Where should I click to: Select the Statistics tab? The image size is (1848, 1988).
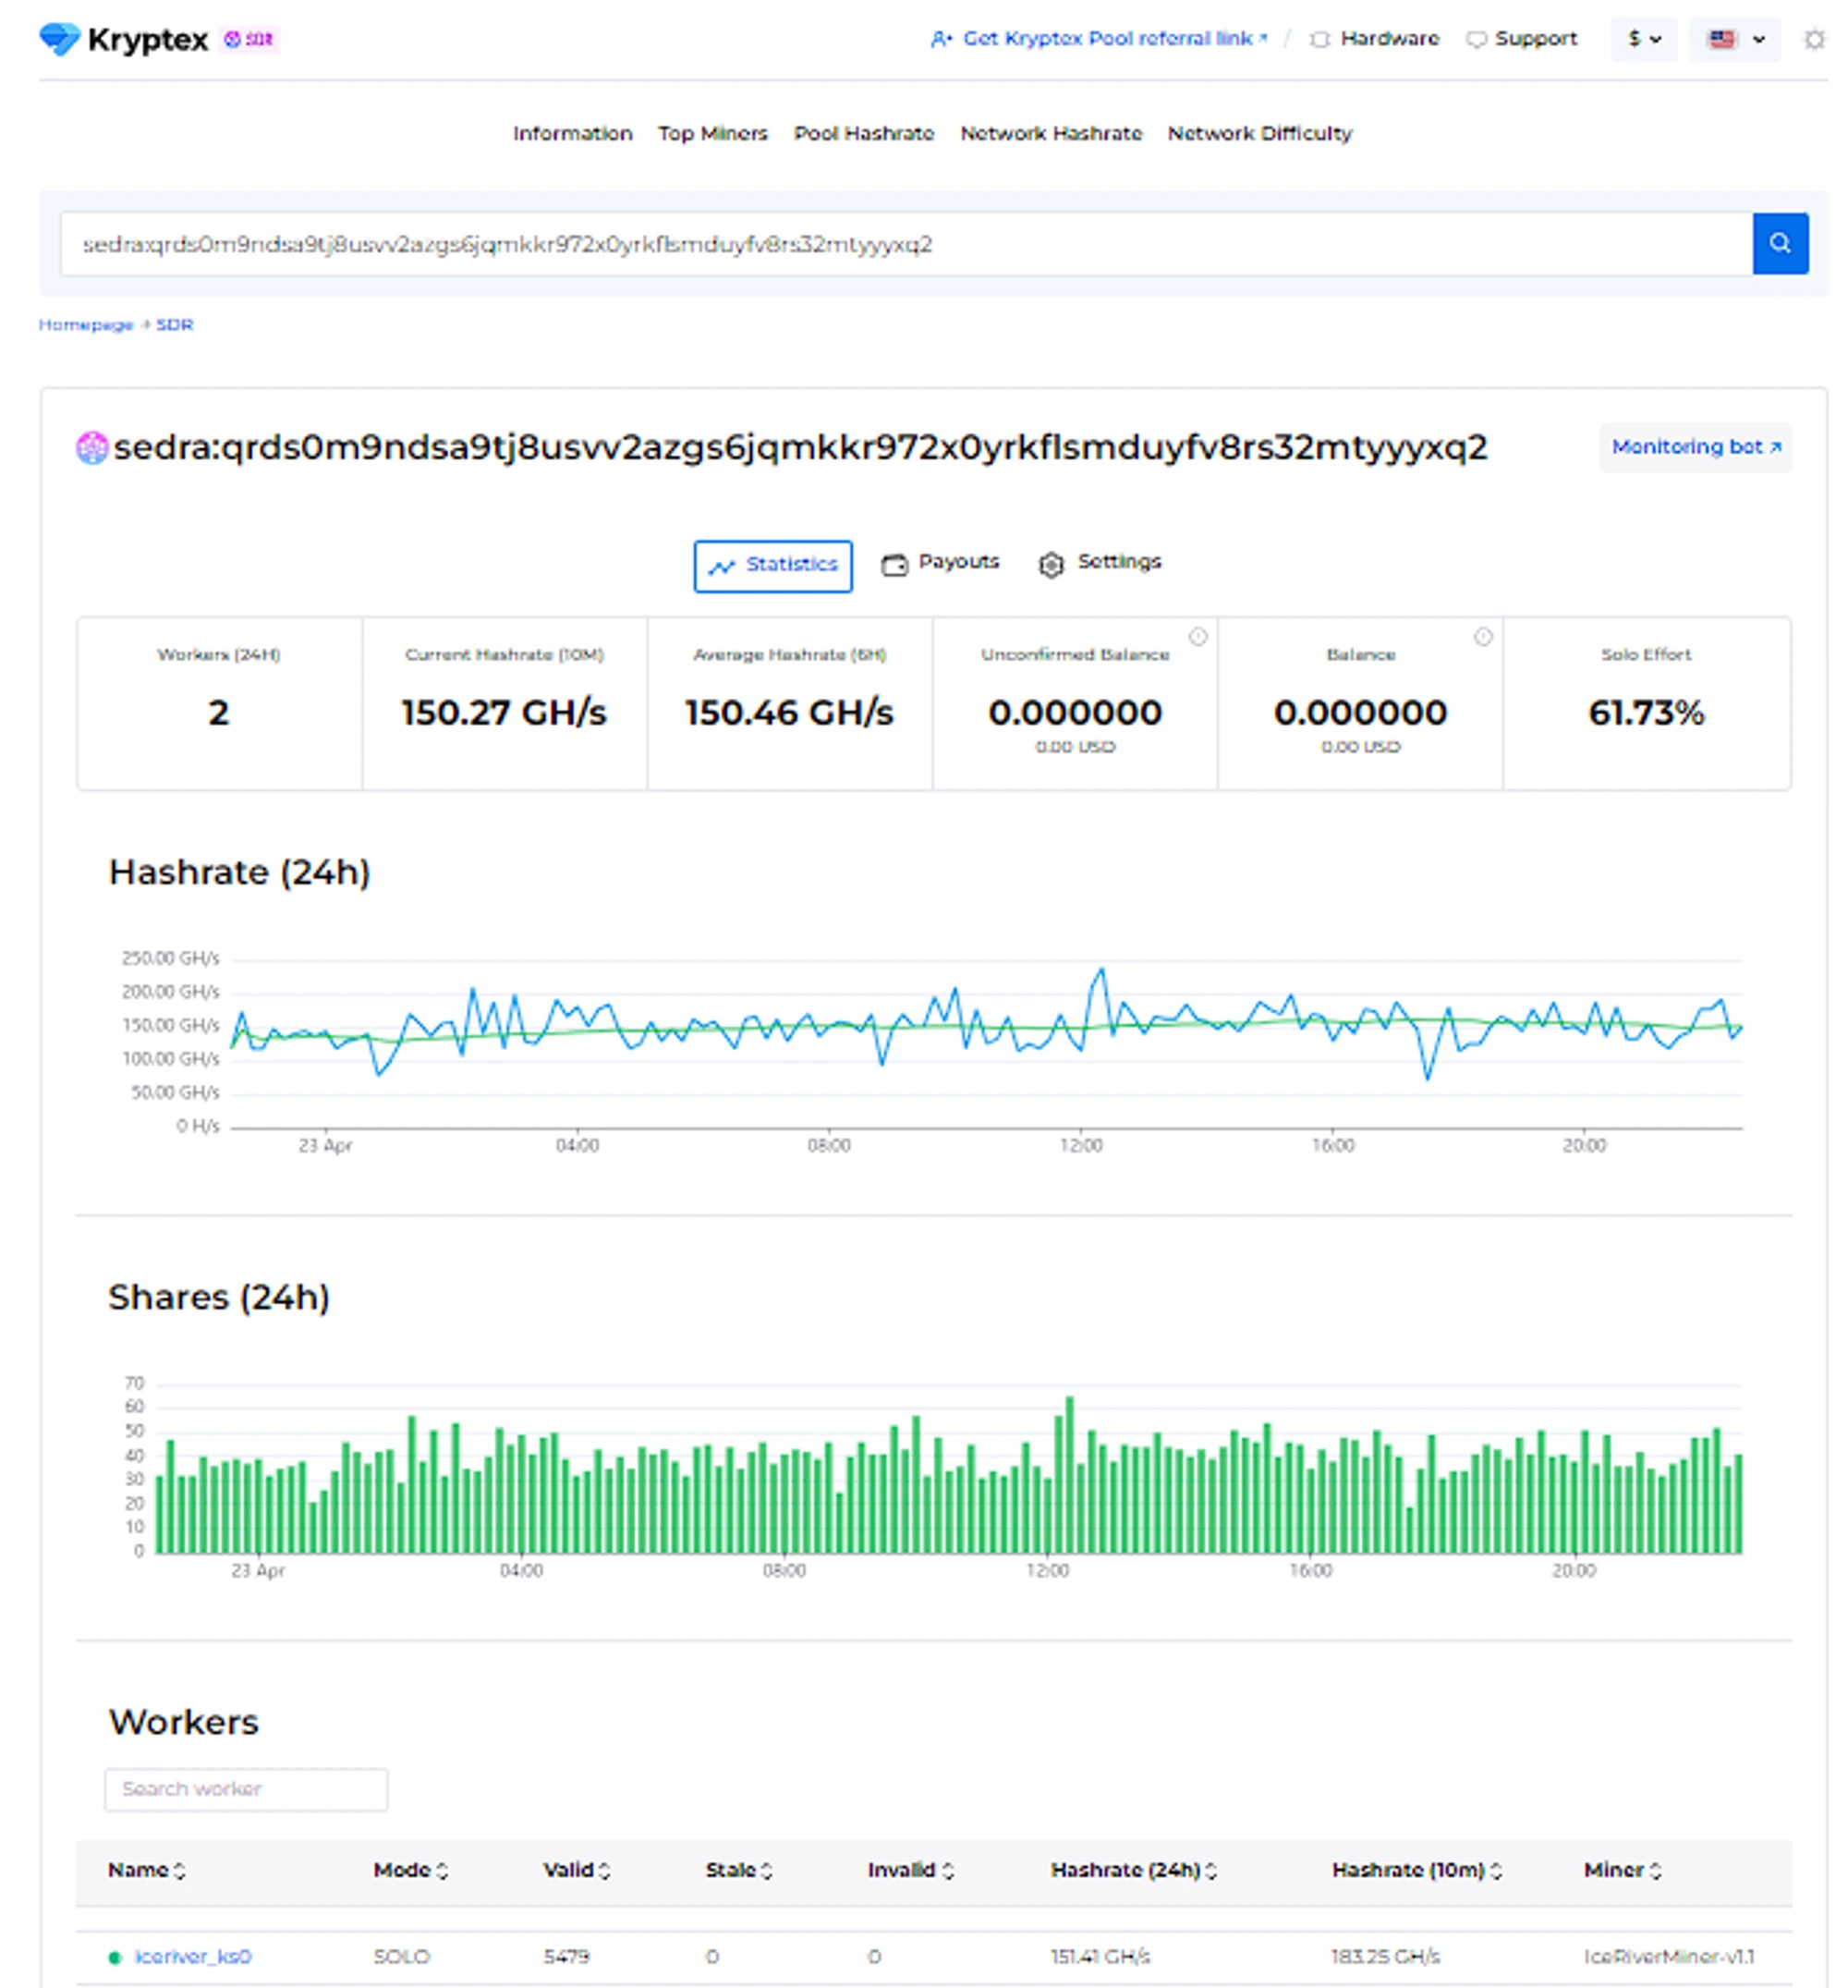pyautogui.click(x=772, y=566)
